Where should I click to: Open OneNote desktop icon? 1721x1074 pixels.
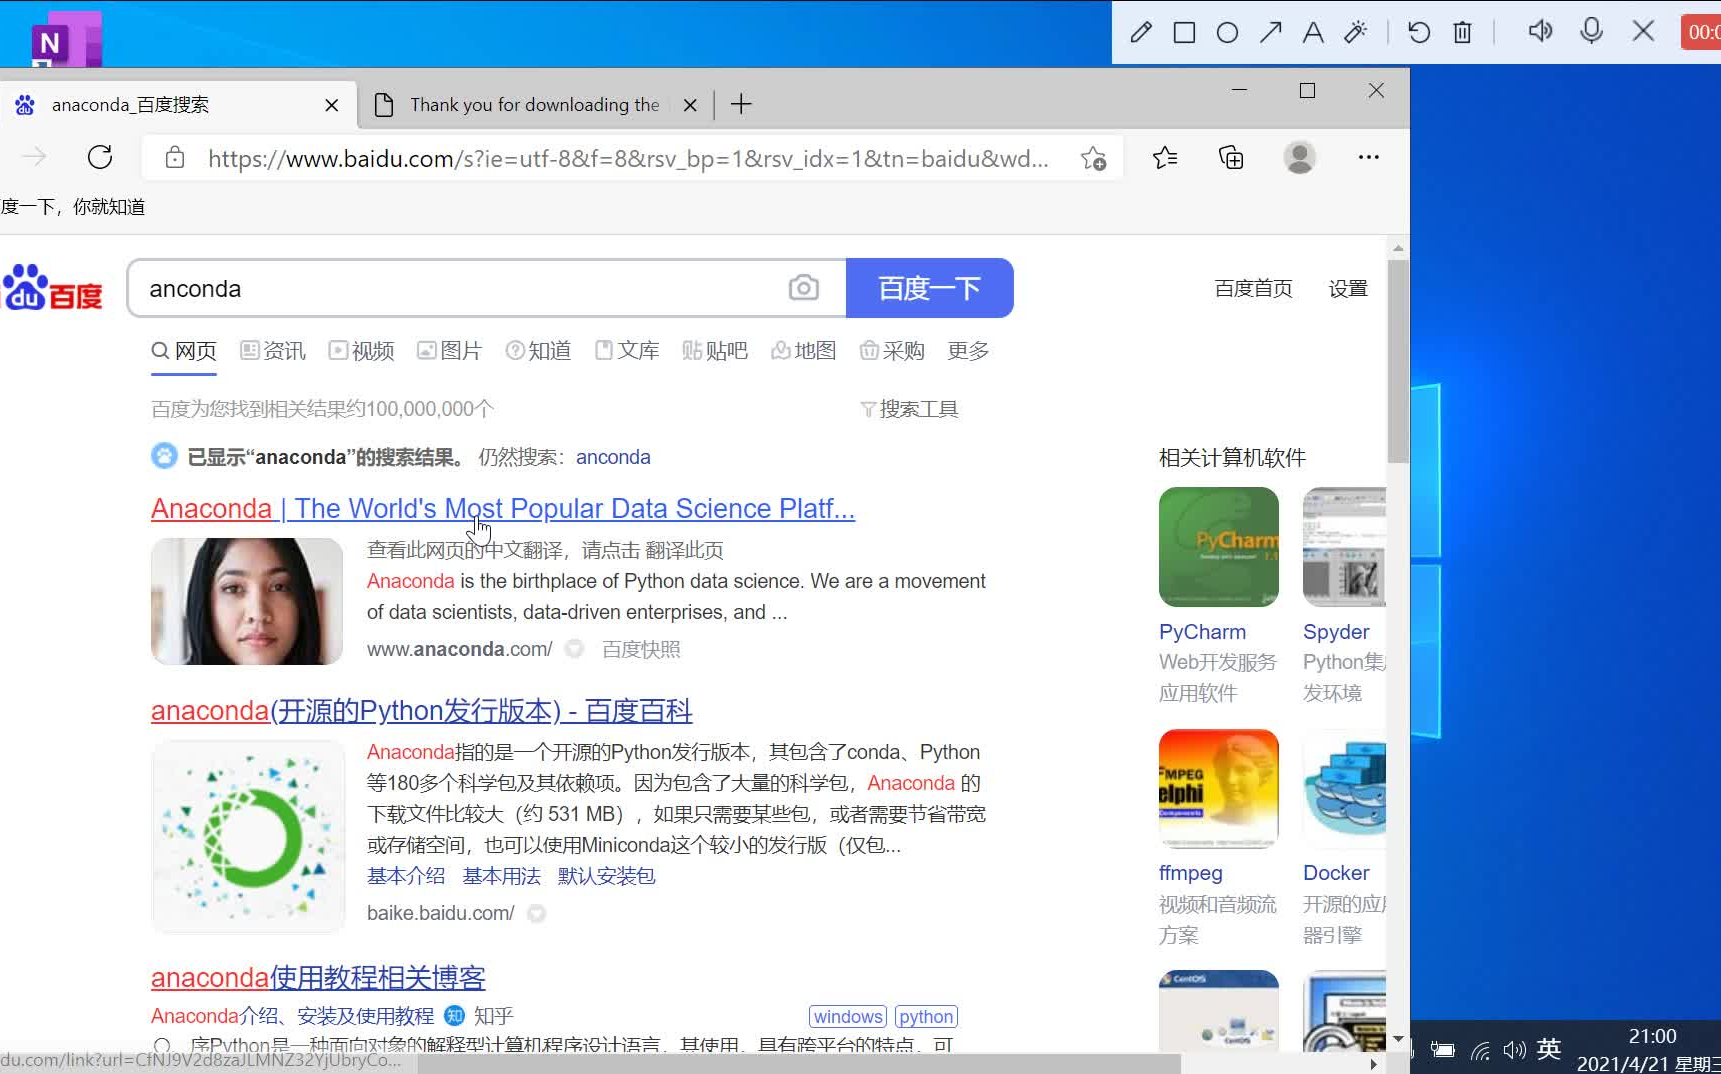[x=66, y=39]
